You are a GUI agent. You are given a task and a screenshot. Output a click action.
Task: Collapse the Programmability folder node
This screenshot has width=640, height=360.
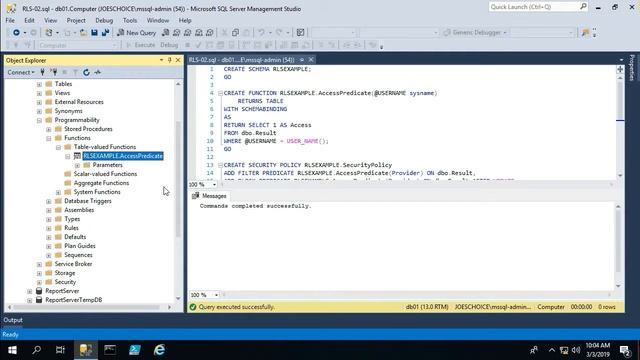(x=39, y=120)
